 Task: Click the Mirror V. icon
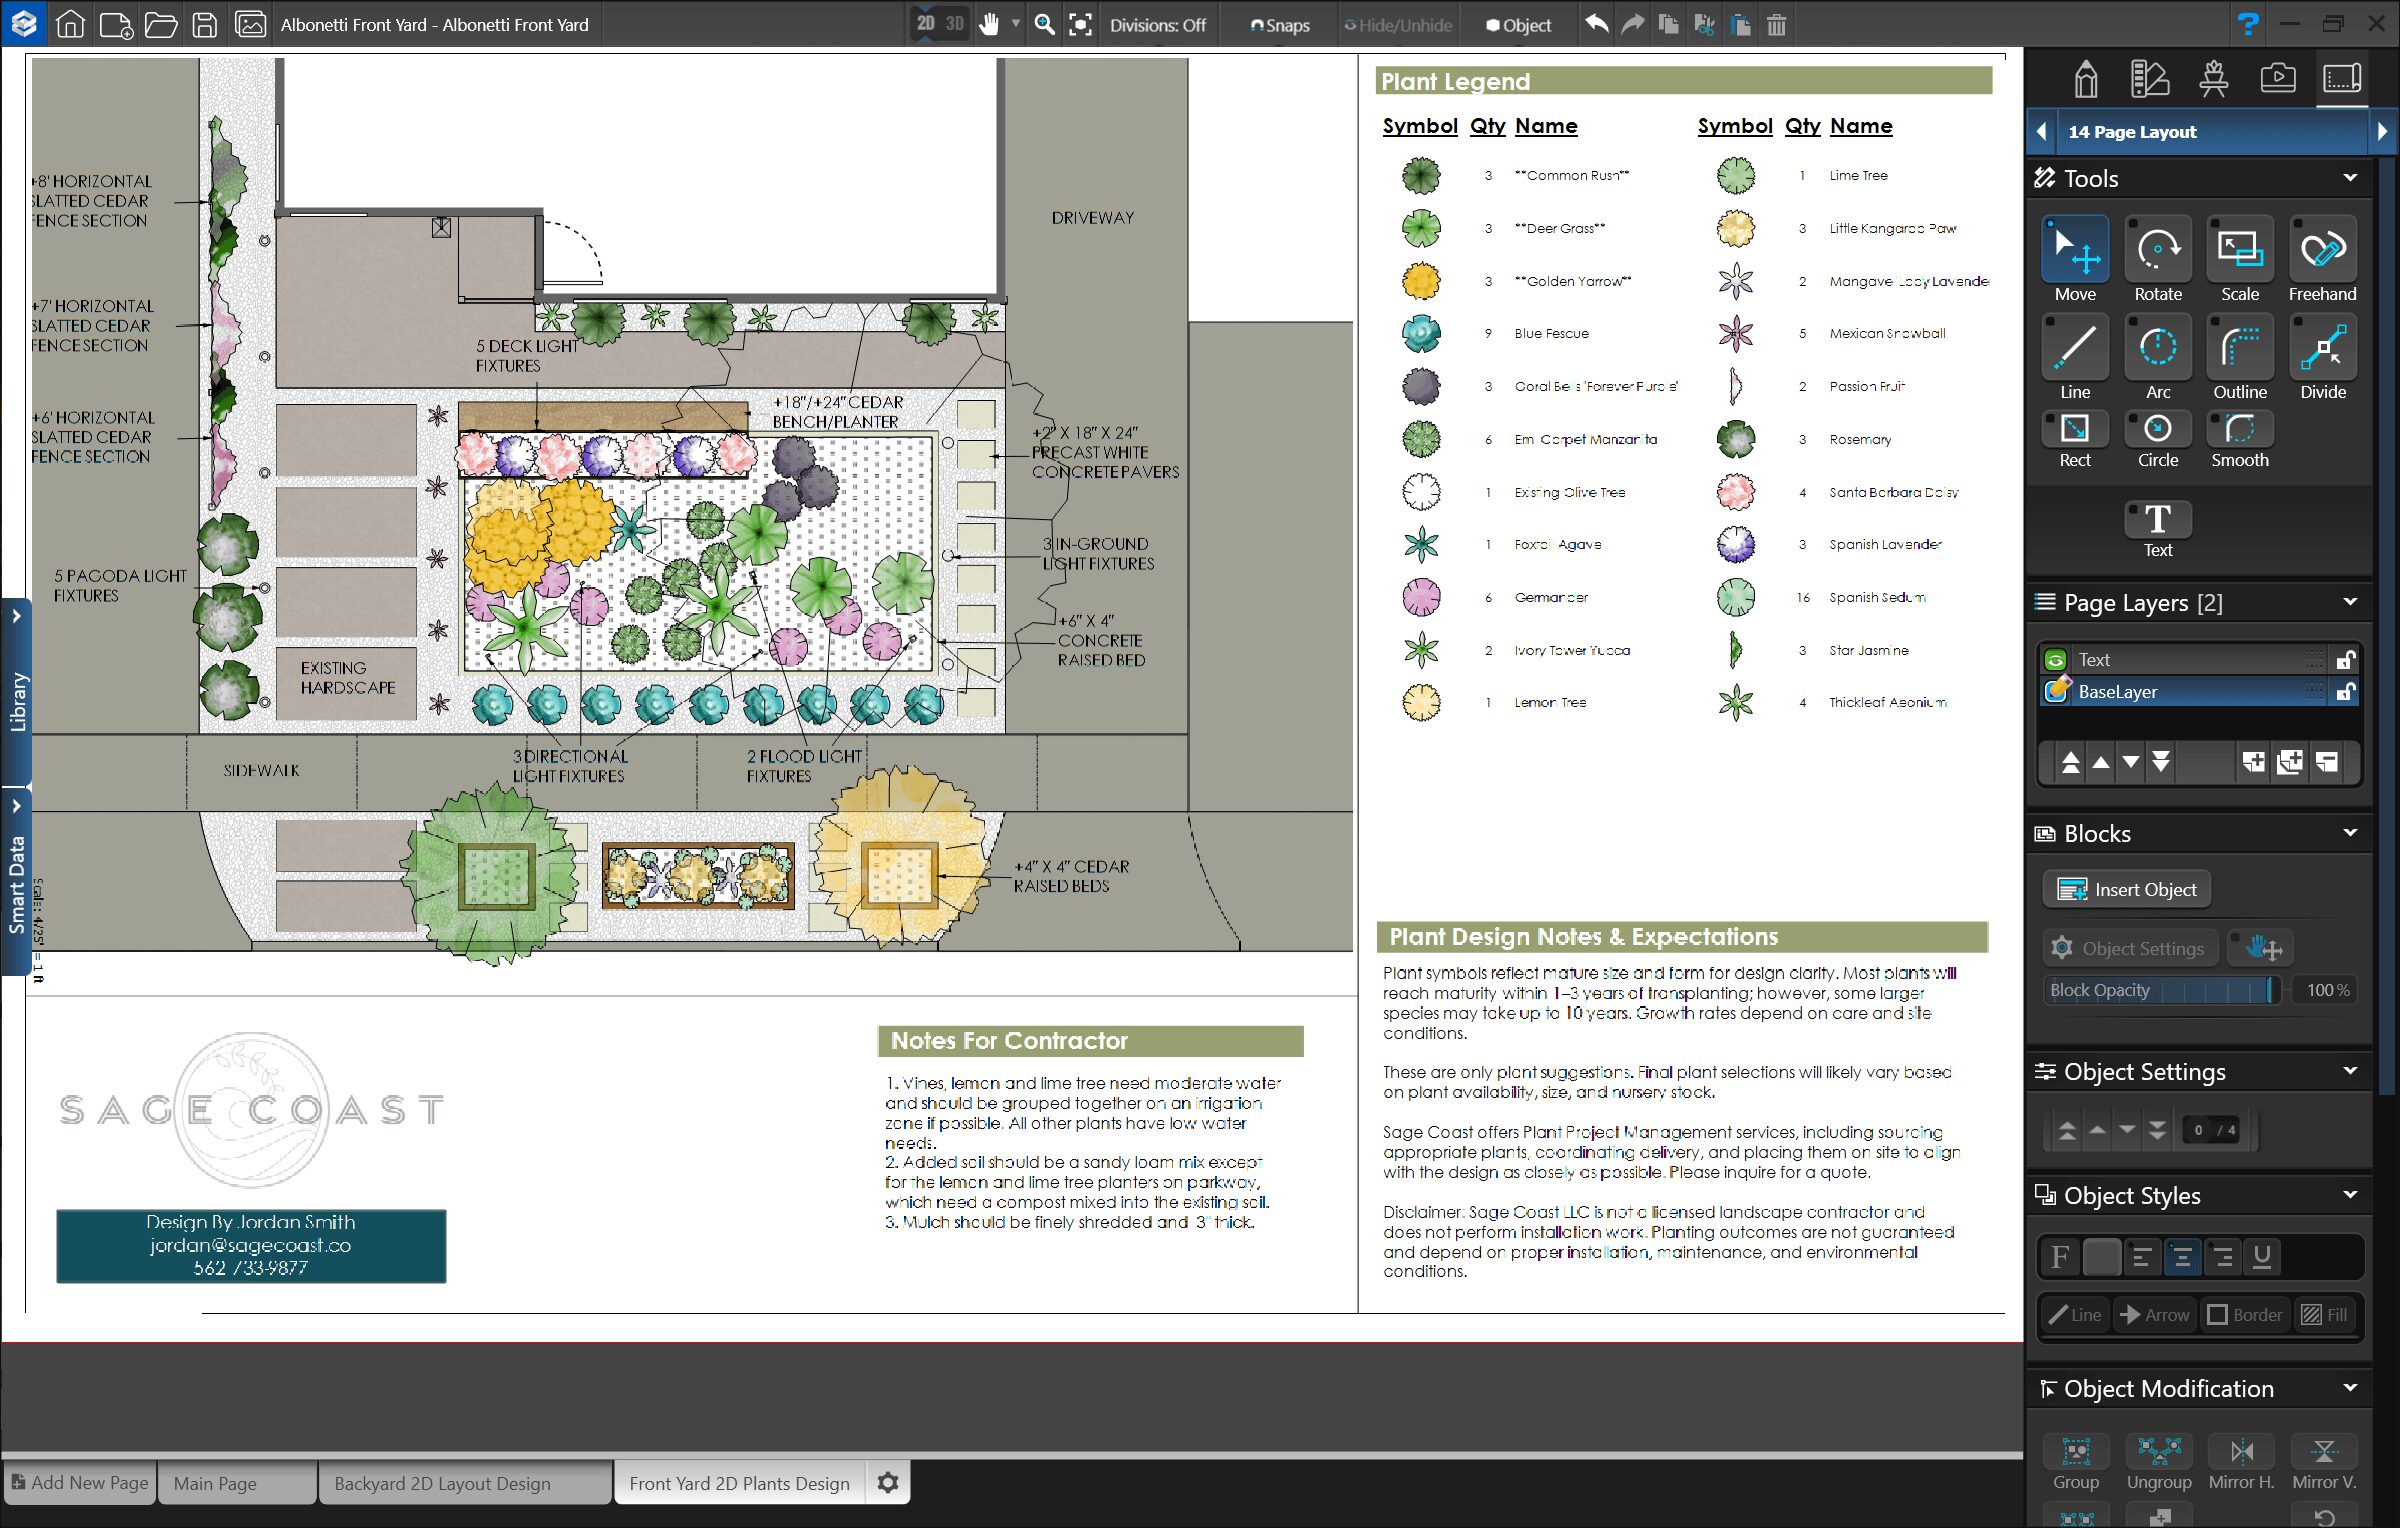[x=2323, y=1462]
